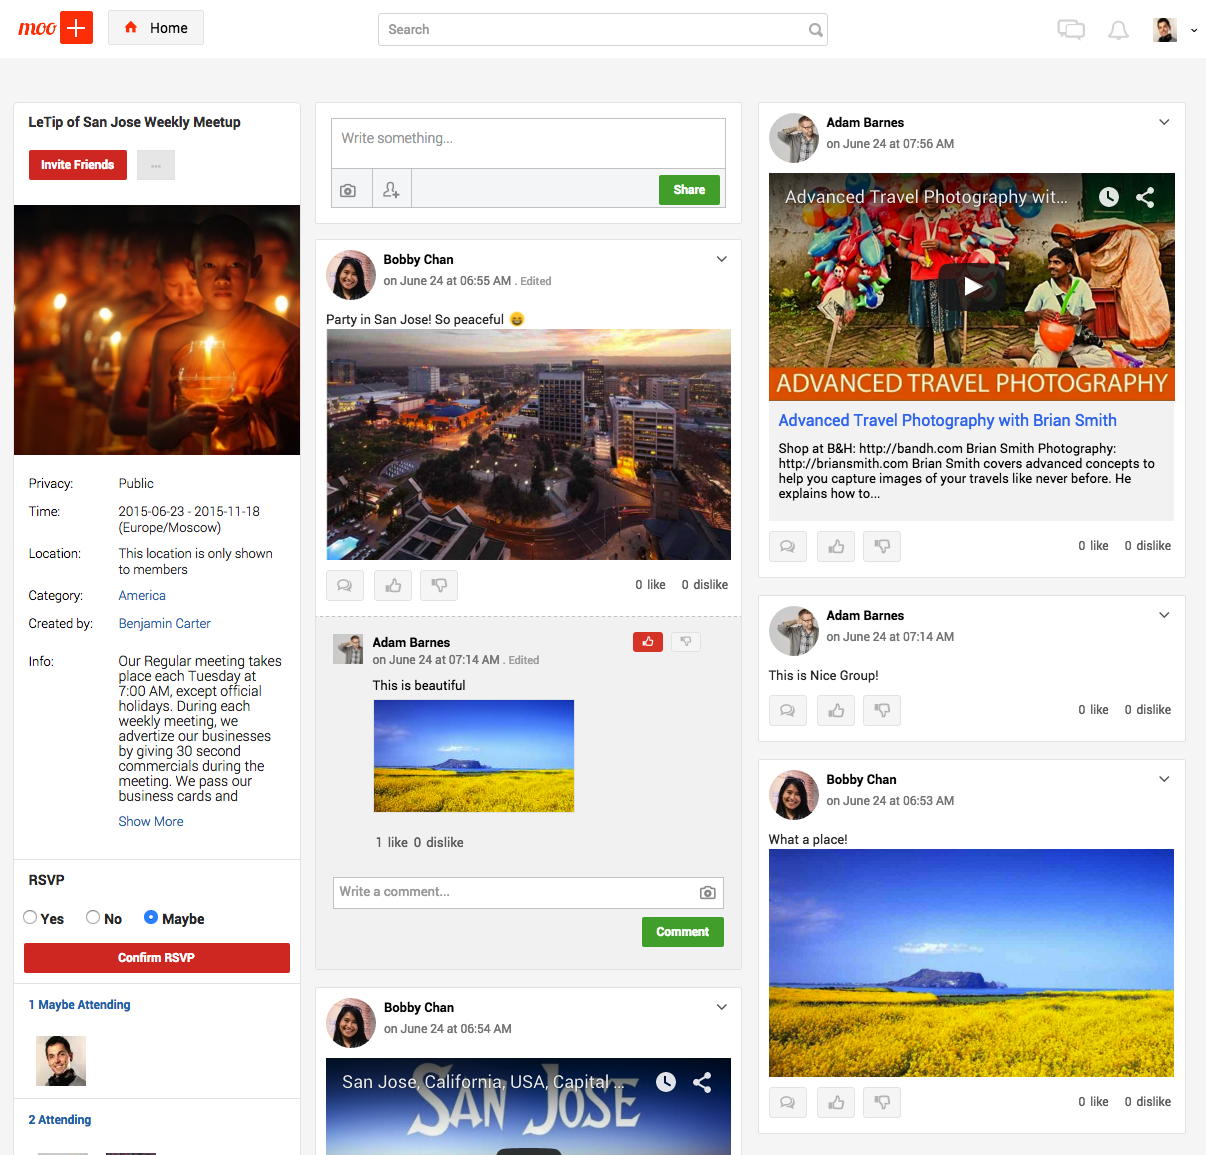Open the messages chat icon
Image resolution: width=1206 pixels, height=1155 pixels.
tap(1071, 30)
